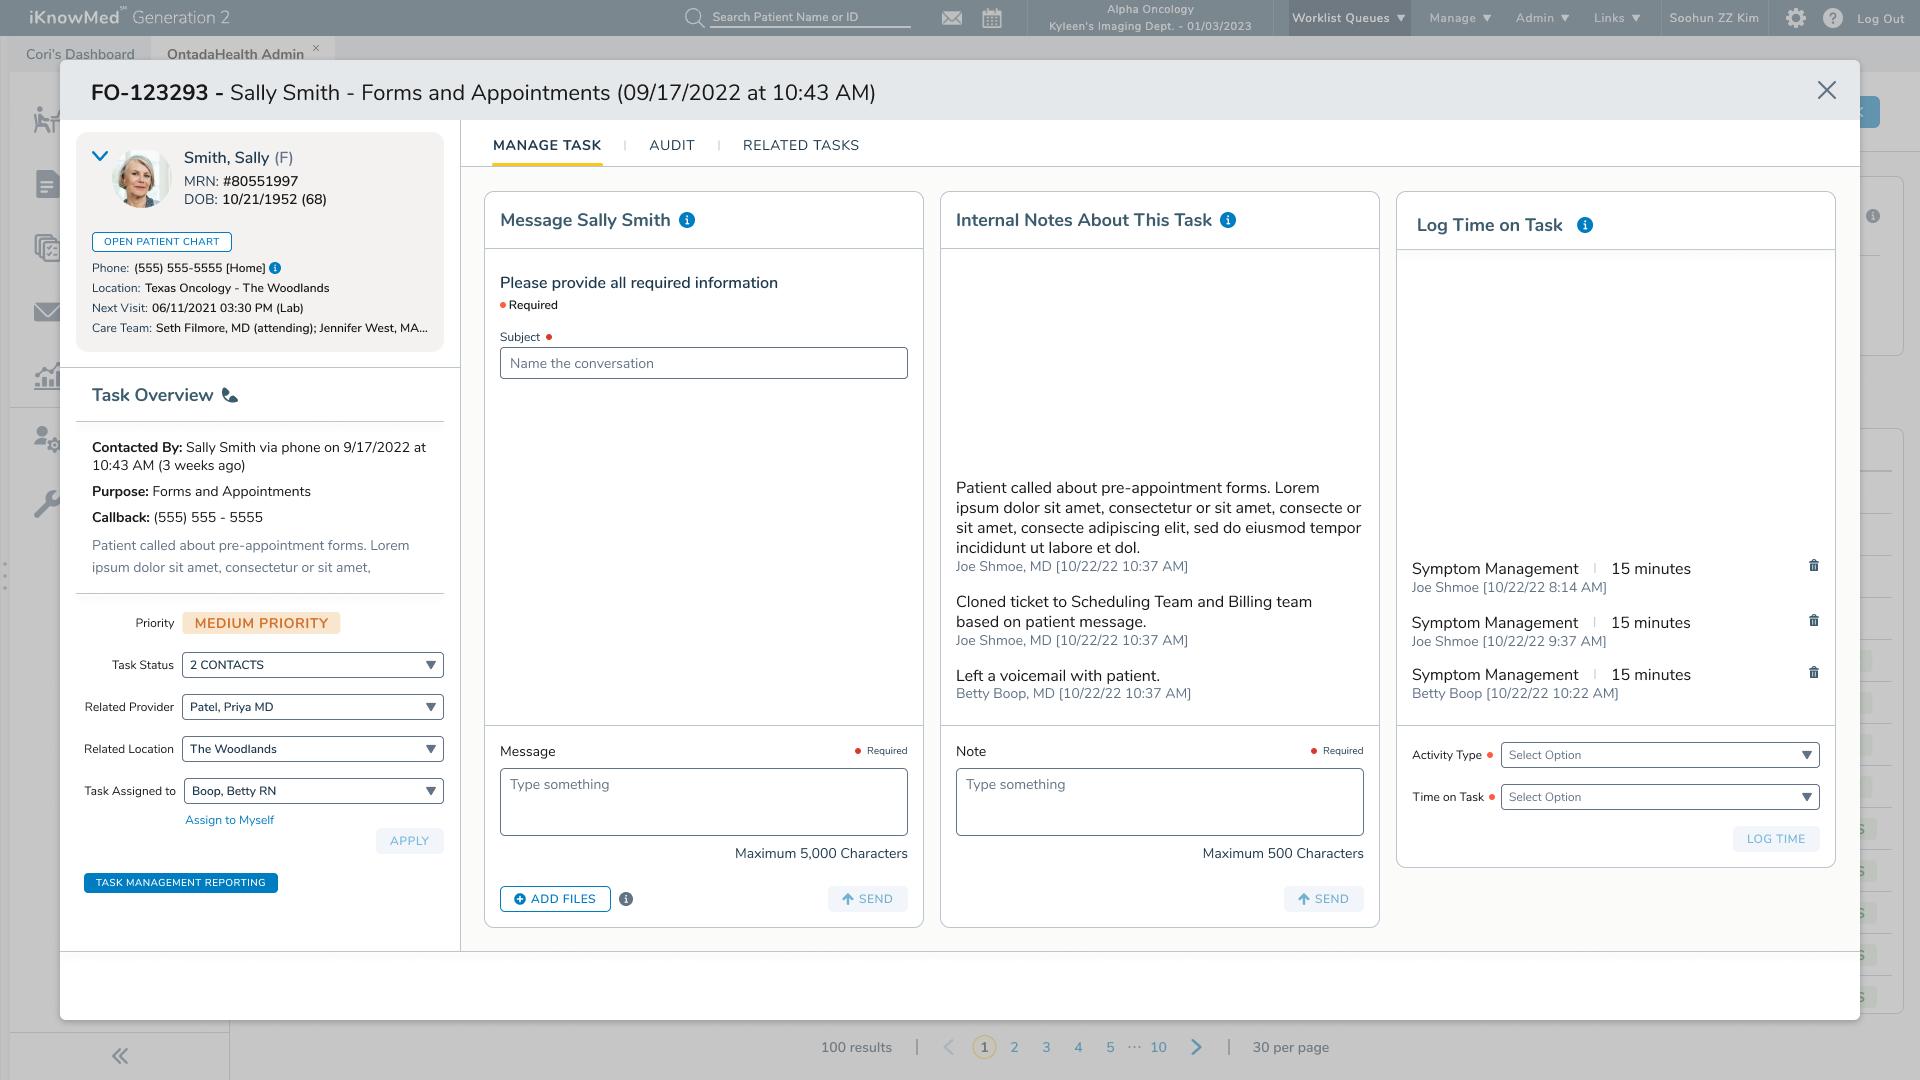This screenshot has height=1080, width=1920.
Task: Open the Admin menu
Action: [x=1539, y=17]
